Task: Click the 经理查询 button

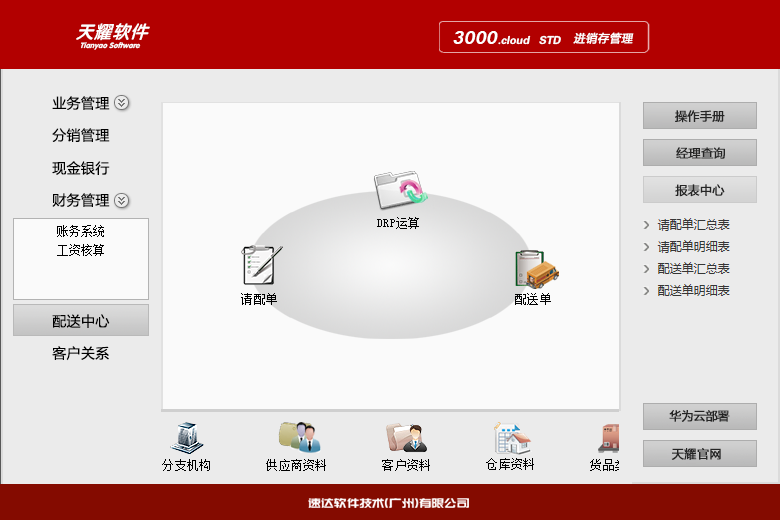Action: [x=699, y=153]
